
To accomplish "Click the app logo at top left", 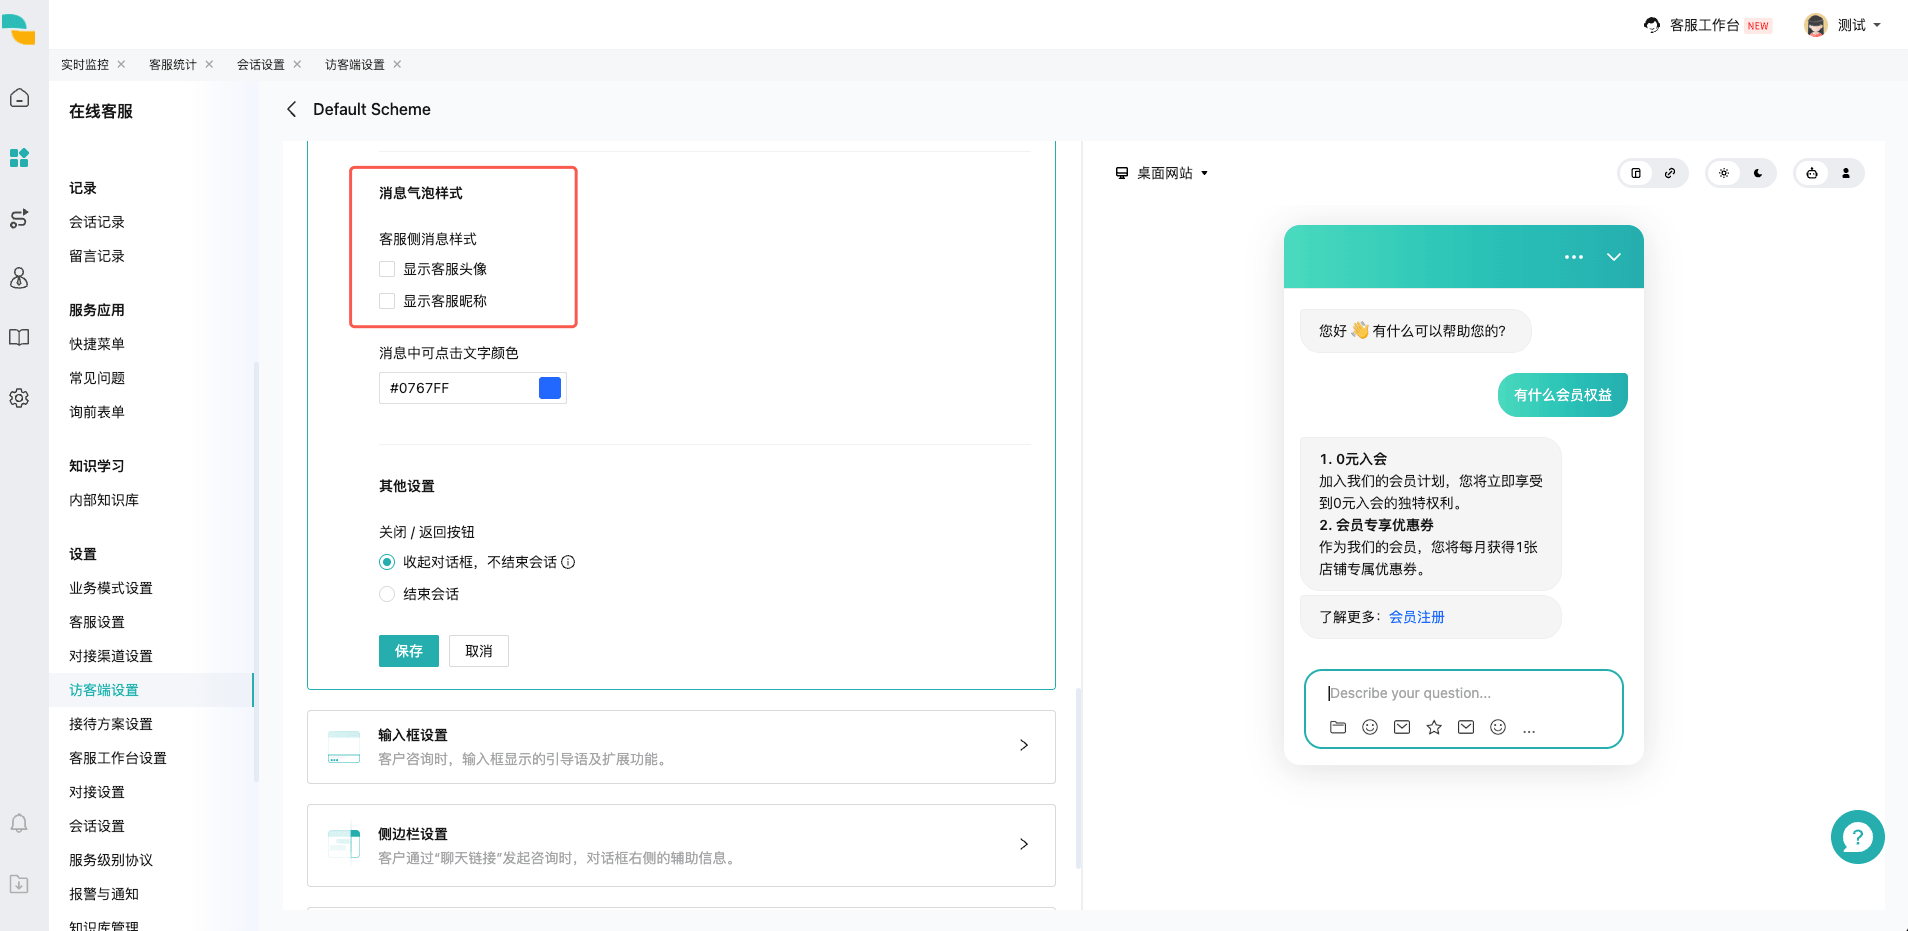I will 19,29.
